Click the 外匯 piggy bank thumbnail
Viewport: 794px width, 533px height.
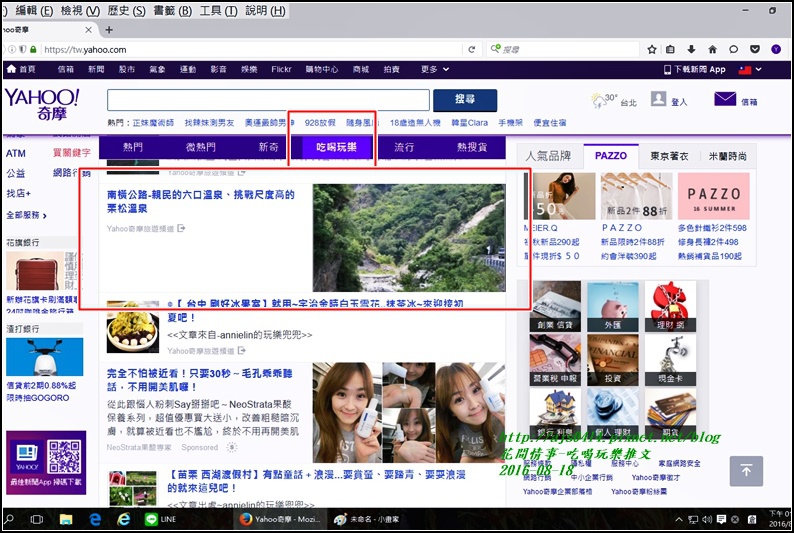click(x=613, y=306)
